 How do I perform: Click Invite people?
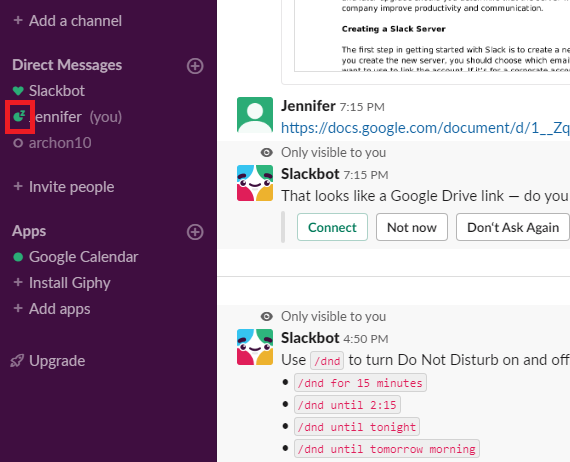72,187
